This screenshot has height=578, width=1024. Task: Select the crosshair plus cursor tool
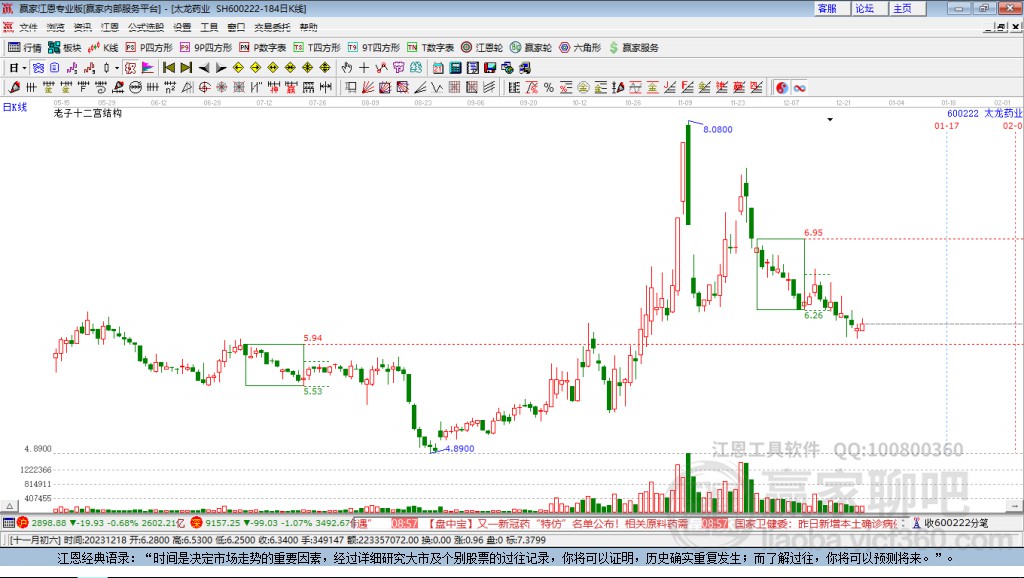pos(364,67)
